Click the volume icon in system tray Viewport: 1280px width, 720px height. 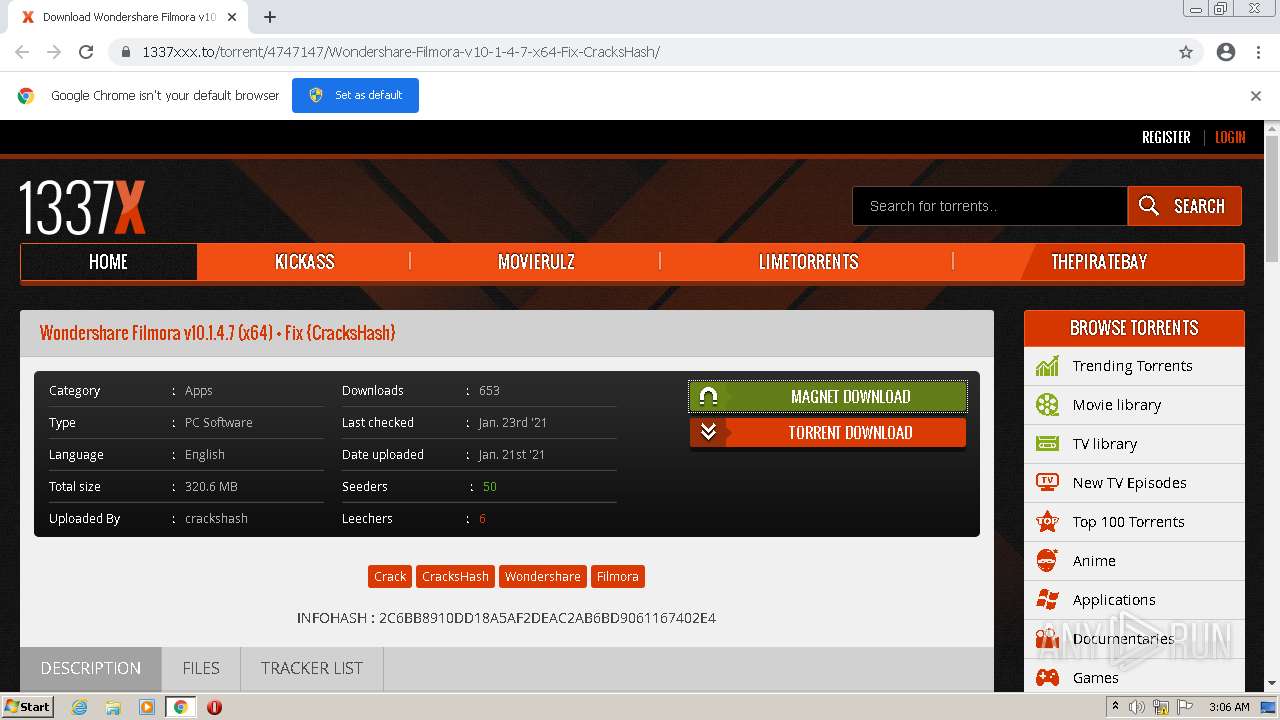(1137, 707)
